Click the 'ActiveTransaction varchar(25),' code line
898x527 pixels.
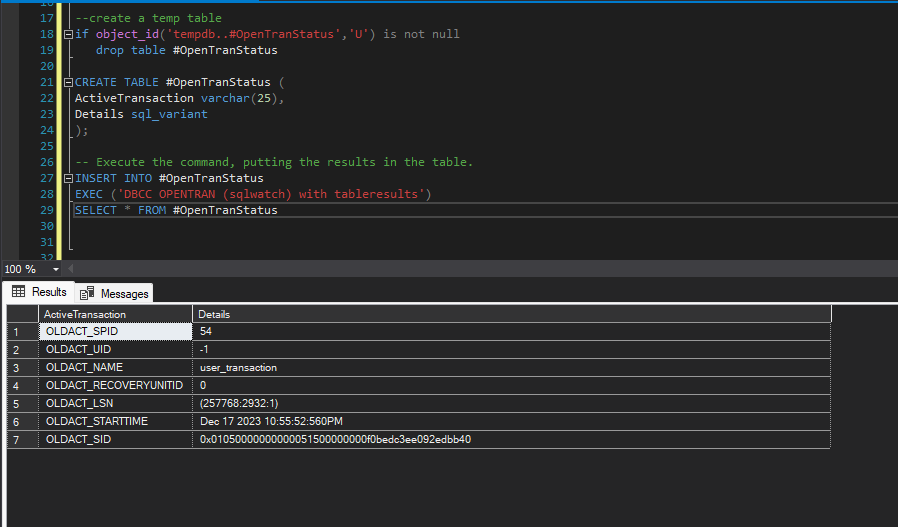coord(179,98)
